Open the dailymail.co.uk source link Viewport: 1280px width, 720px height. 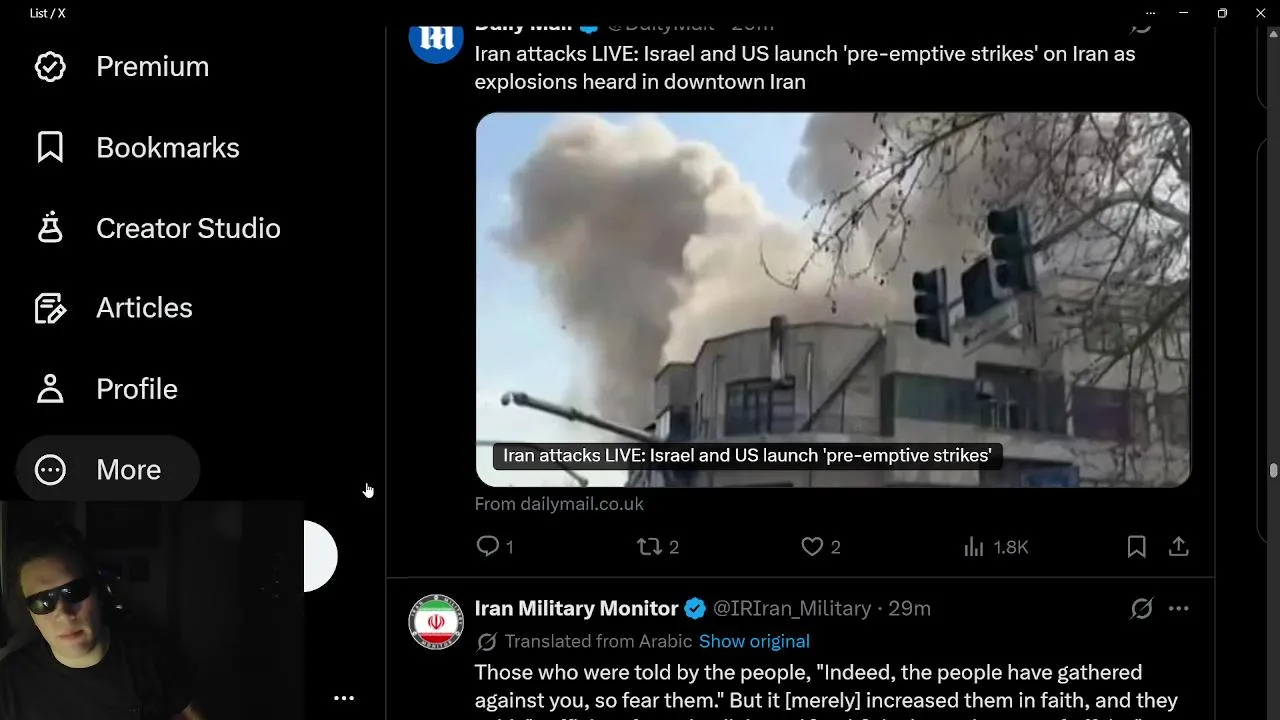coord(559,504)
